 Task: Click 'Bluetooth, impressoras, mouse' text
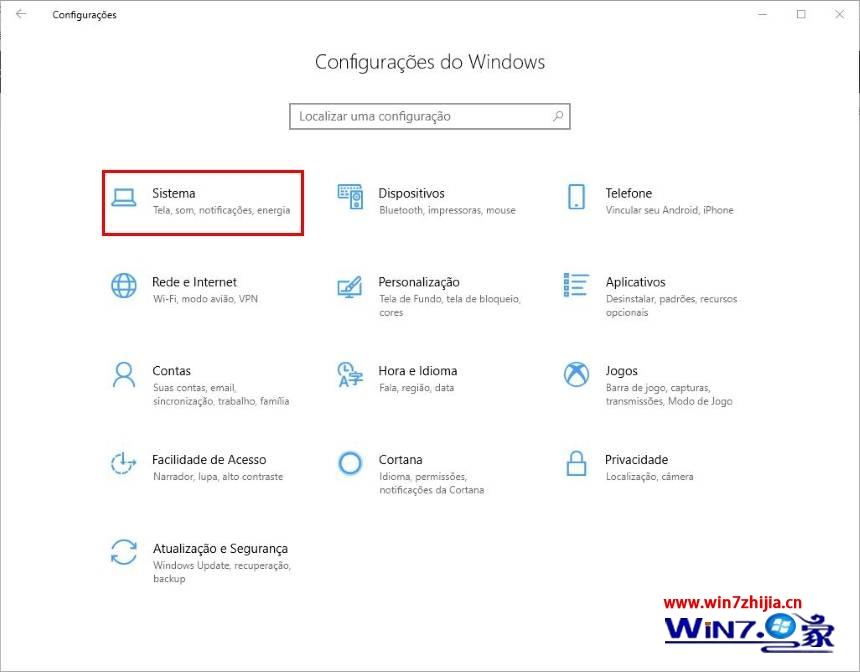pyautogui.click(x=448, y=210)
